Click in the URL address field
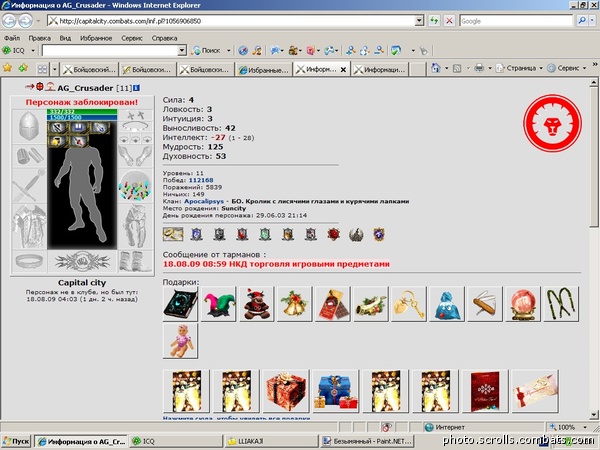Screen dimensions: 600x450 pos(231,21)
